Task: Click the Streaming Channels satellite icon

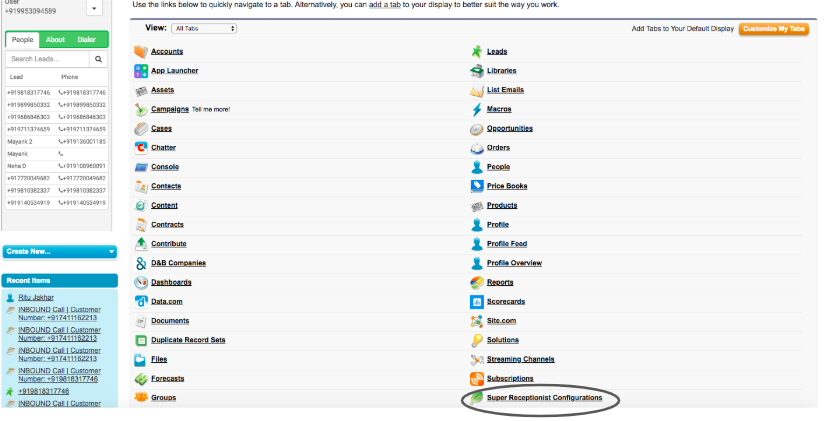Action: click(477, 360)
